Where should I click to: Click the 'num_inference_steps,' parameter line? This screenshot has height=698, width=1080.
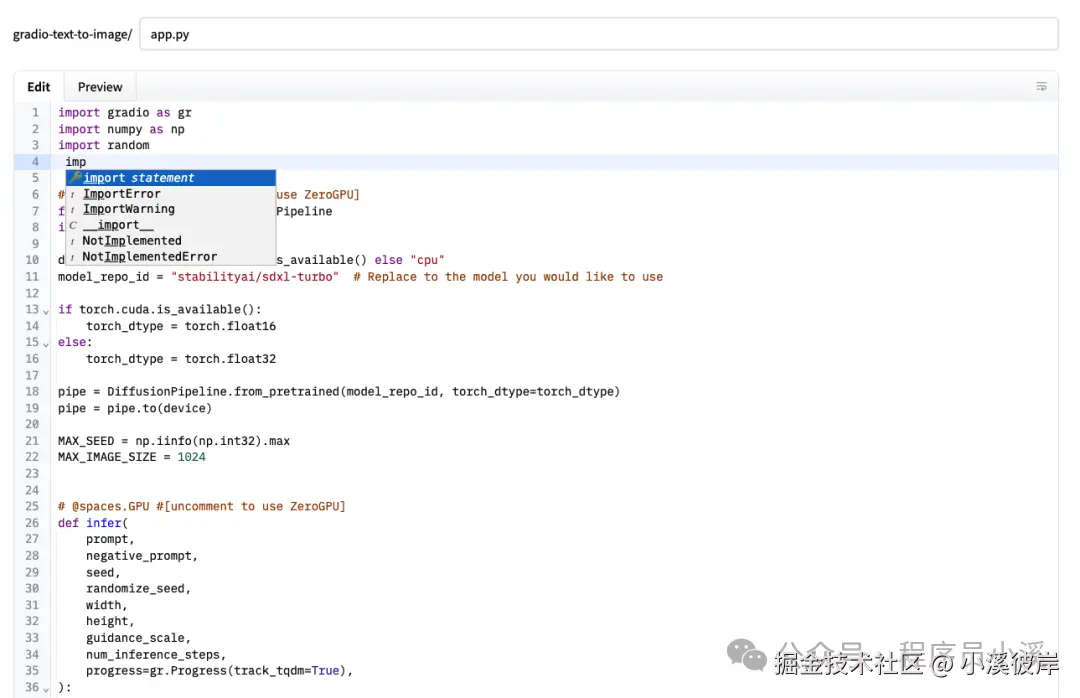pyautogui.click(x=156, y=655)
